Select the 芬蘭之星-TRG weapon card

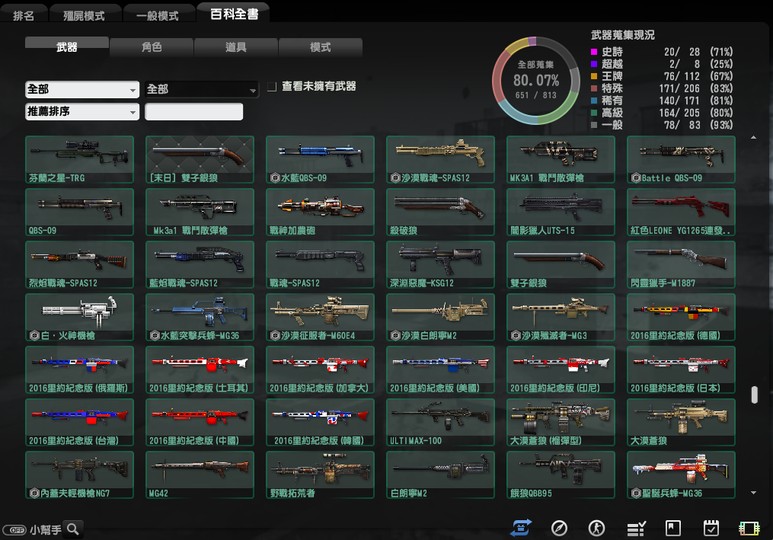tap(81, 160)
